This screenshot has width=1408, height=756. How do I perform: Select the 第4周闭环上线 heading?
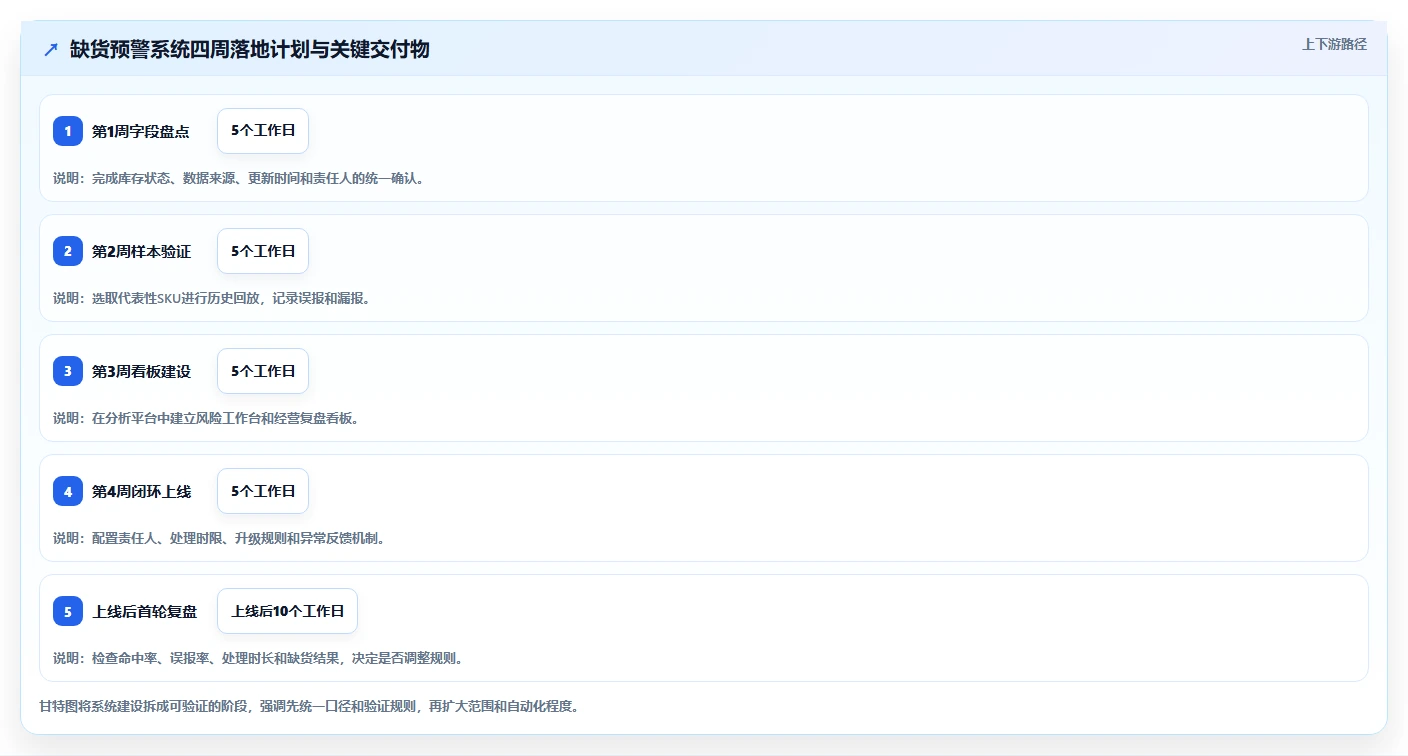pos(141,491)
